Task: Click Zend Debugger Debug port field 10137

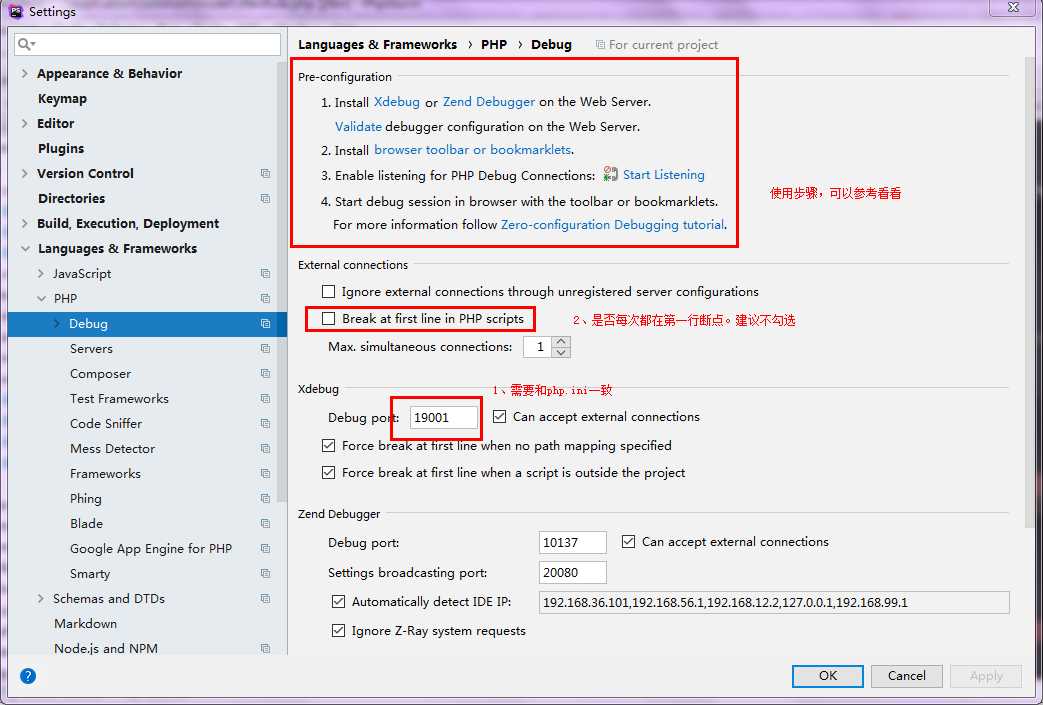Action: click(573, 542)
